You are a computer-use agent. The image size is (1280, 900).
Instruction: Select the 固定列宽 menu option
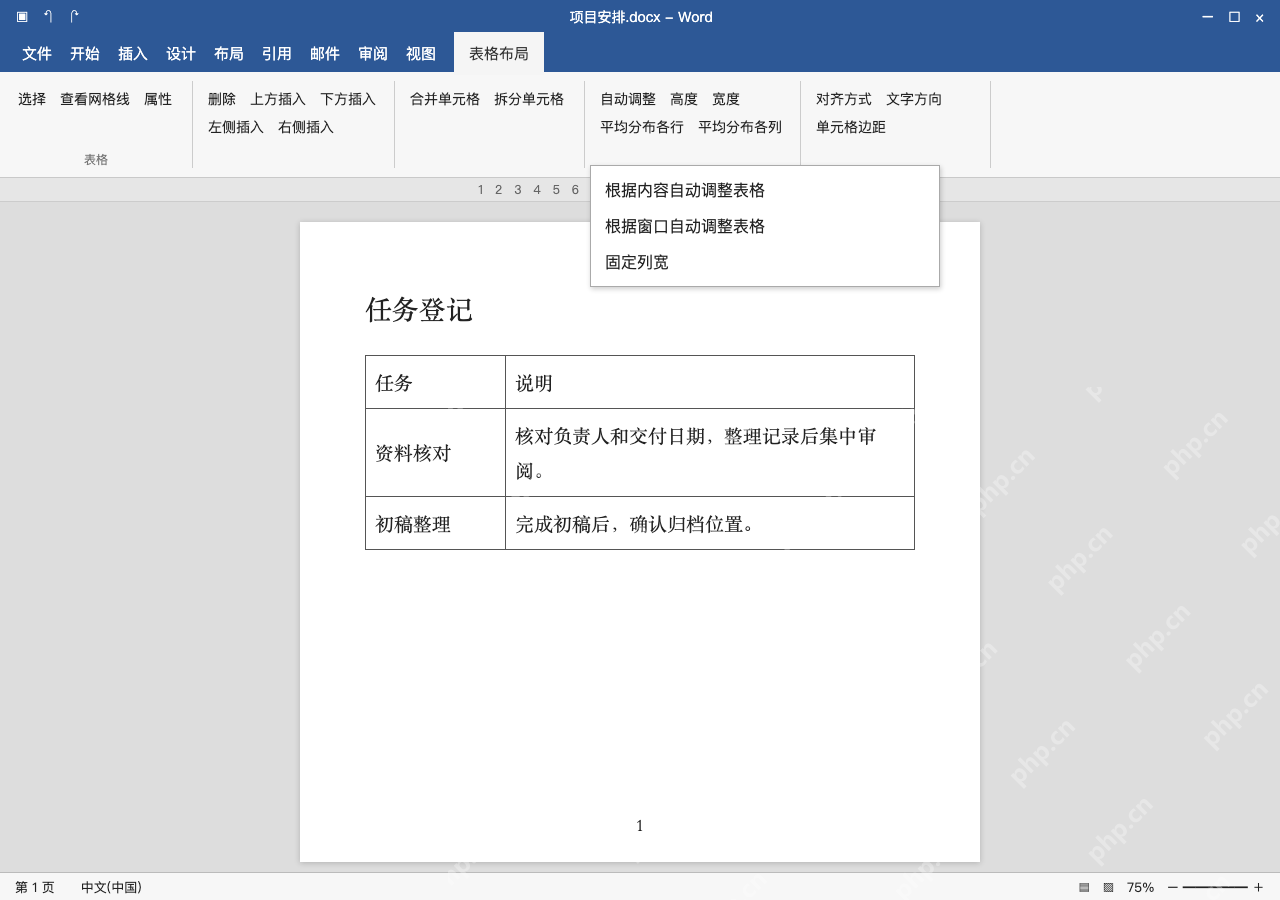pyautogui.click(x=765, y=262)
